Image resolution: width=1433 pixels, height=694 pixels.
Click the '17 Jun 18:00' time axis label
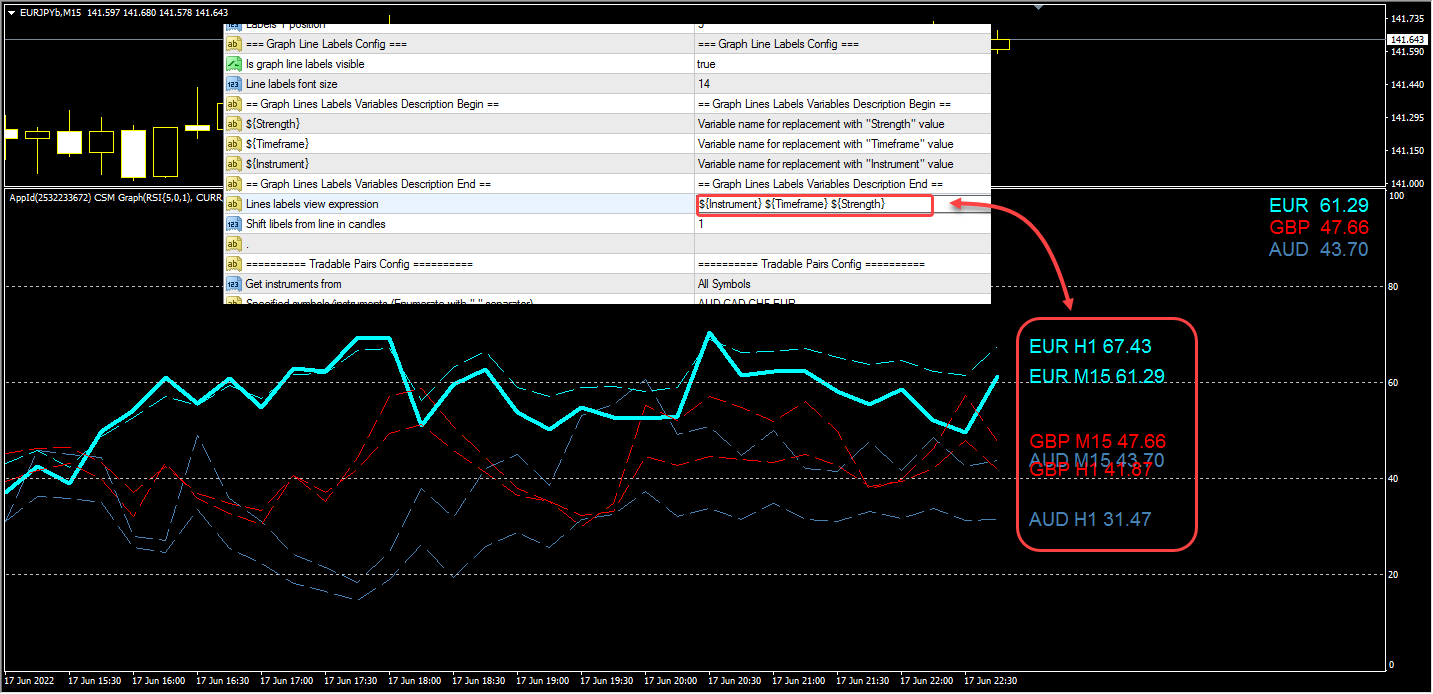pos(414,681)
